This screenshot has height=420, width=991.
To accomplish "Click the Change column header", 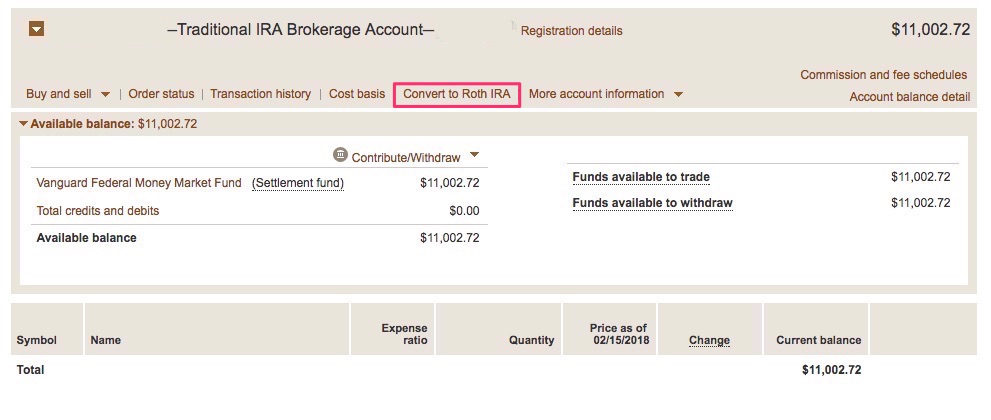I will click(x=709, y=340).
